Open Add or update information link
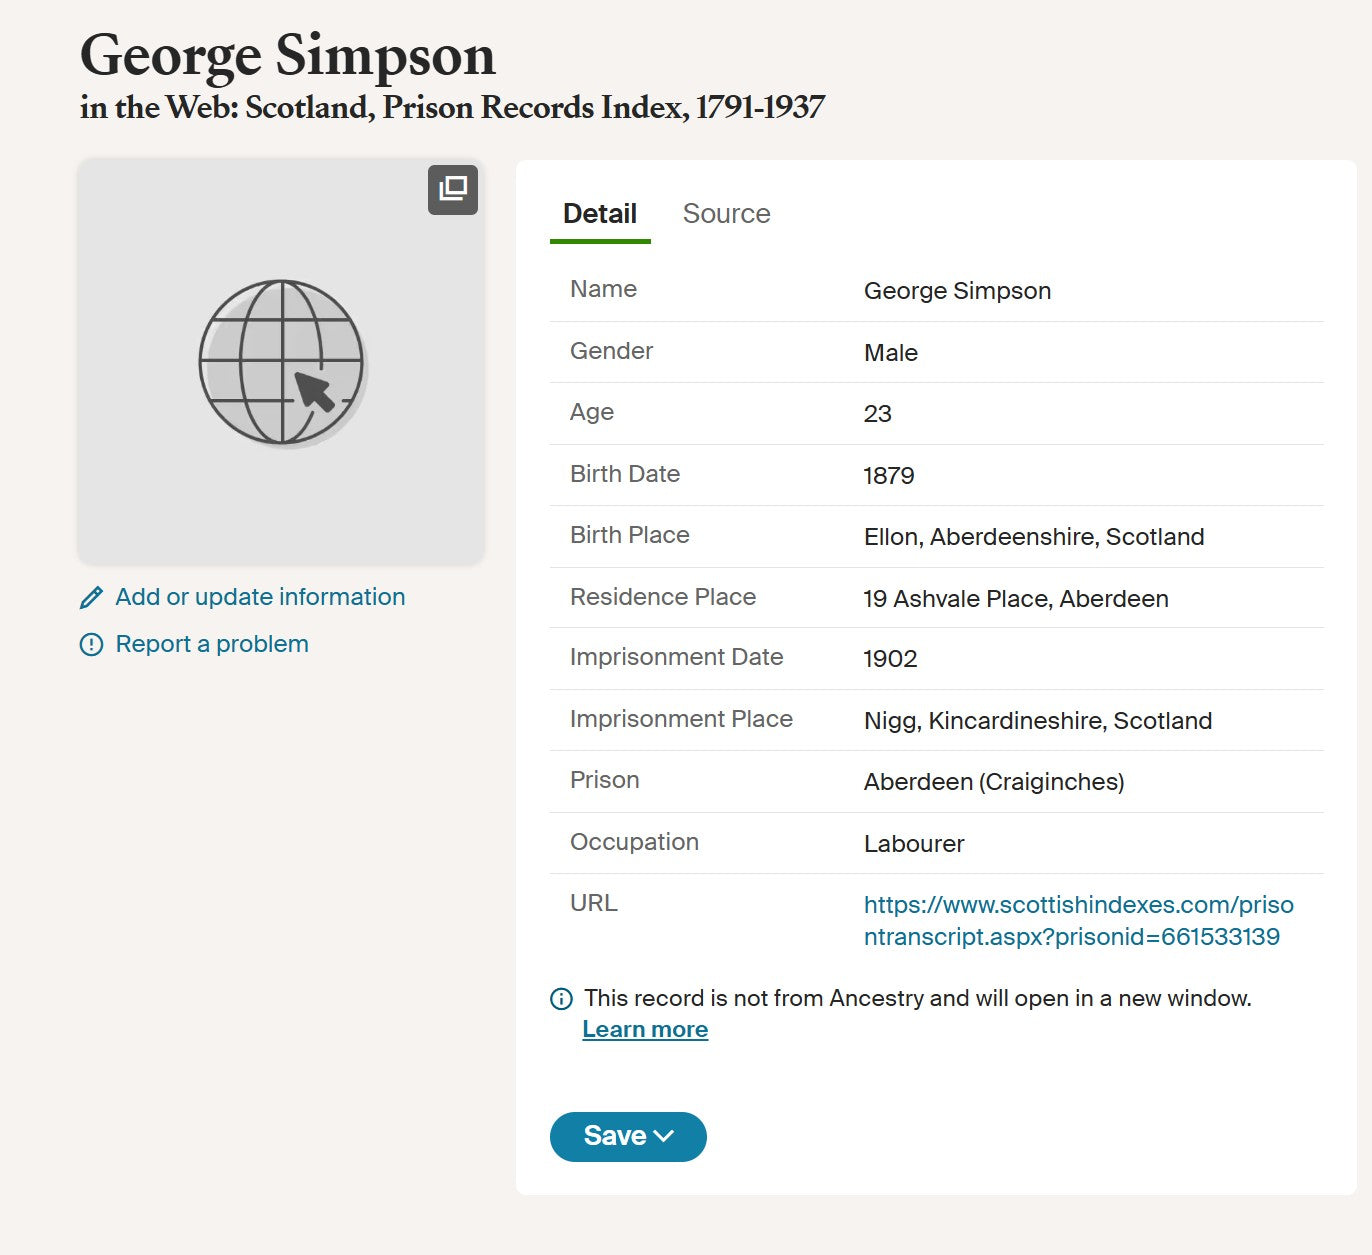This screenshot has height=1255, width=1372. pyautogui.click(x=260, y=597)
